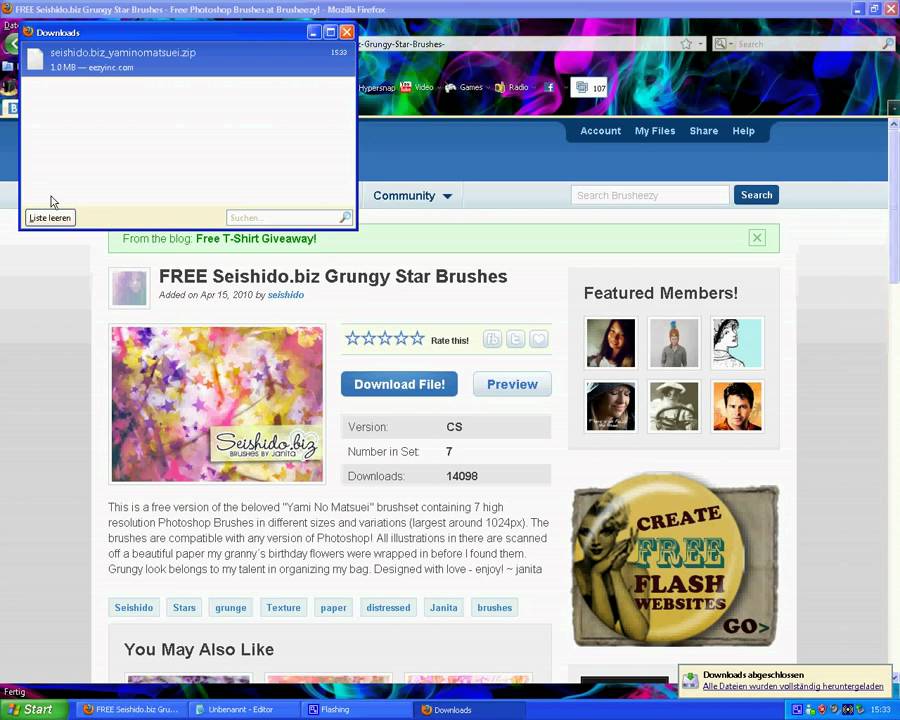This screenshot has width=900, height=720.
Task: Open the orange-background featured member photo
Action: pos(737,407)
